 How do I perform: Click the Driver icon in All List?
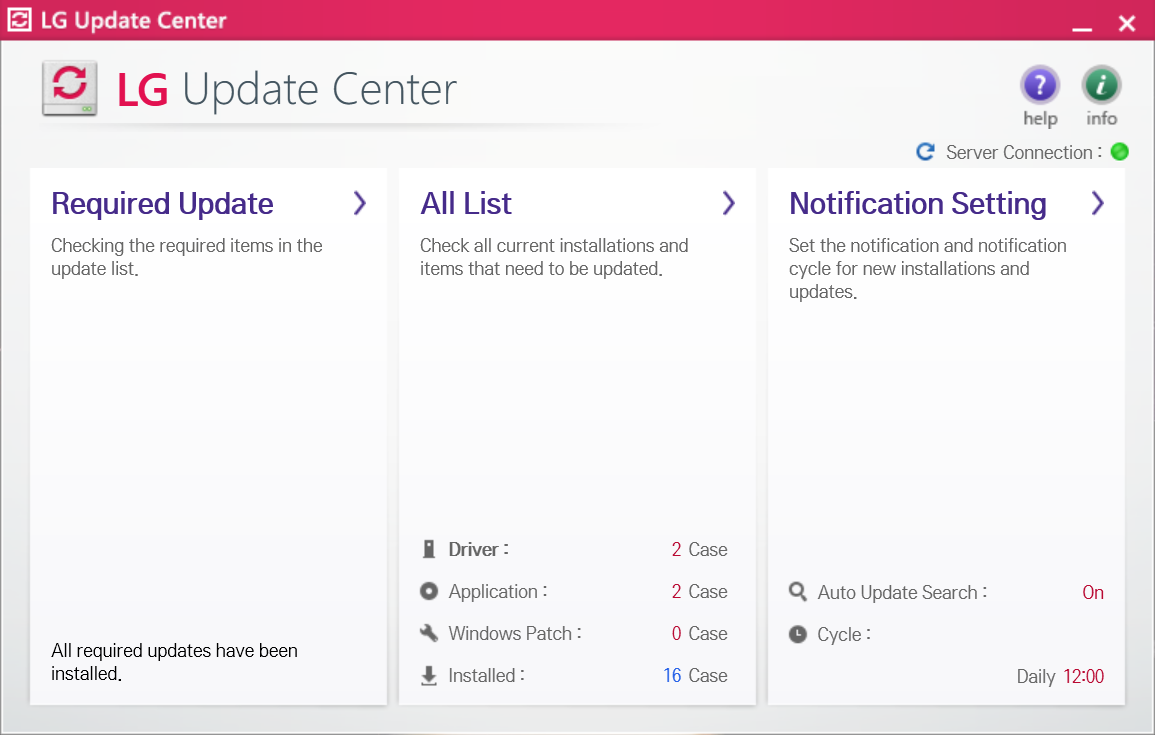(x=429, y=548)
